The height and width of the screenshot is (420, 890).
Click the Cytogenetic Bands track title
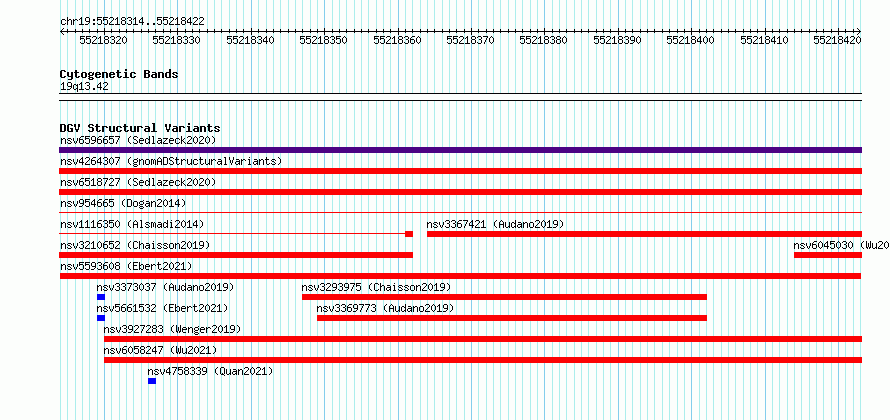tap(119, 74)
